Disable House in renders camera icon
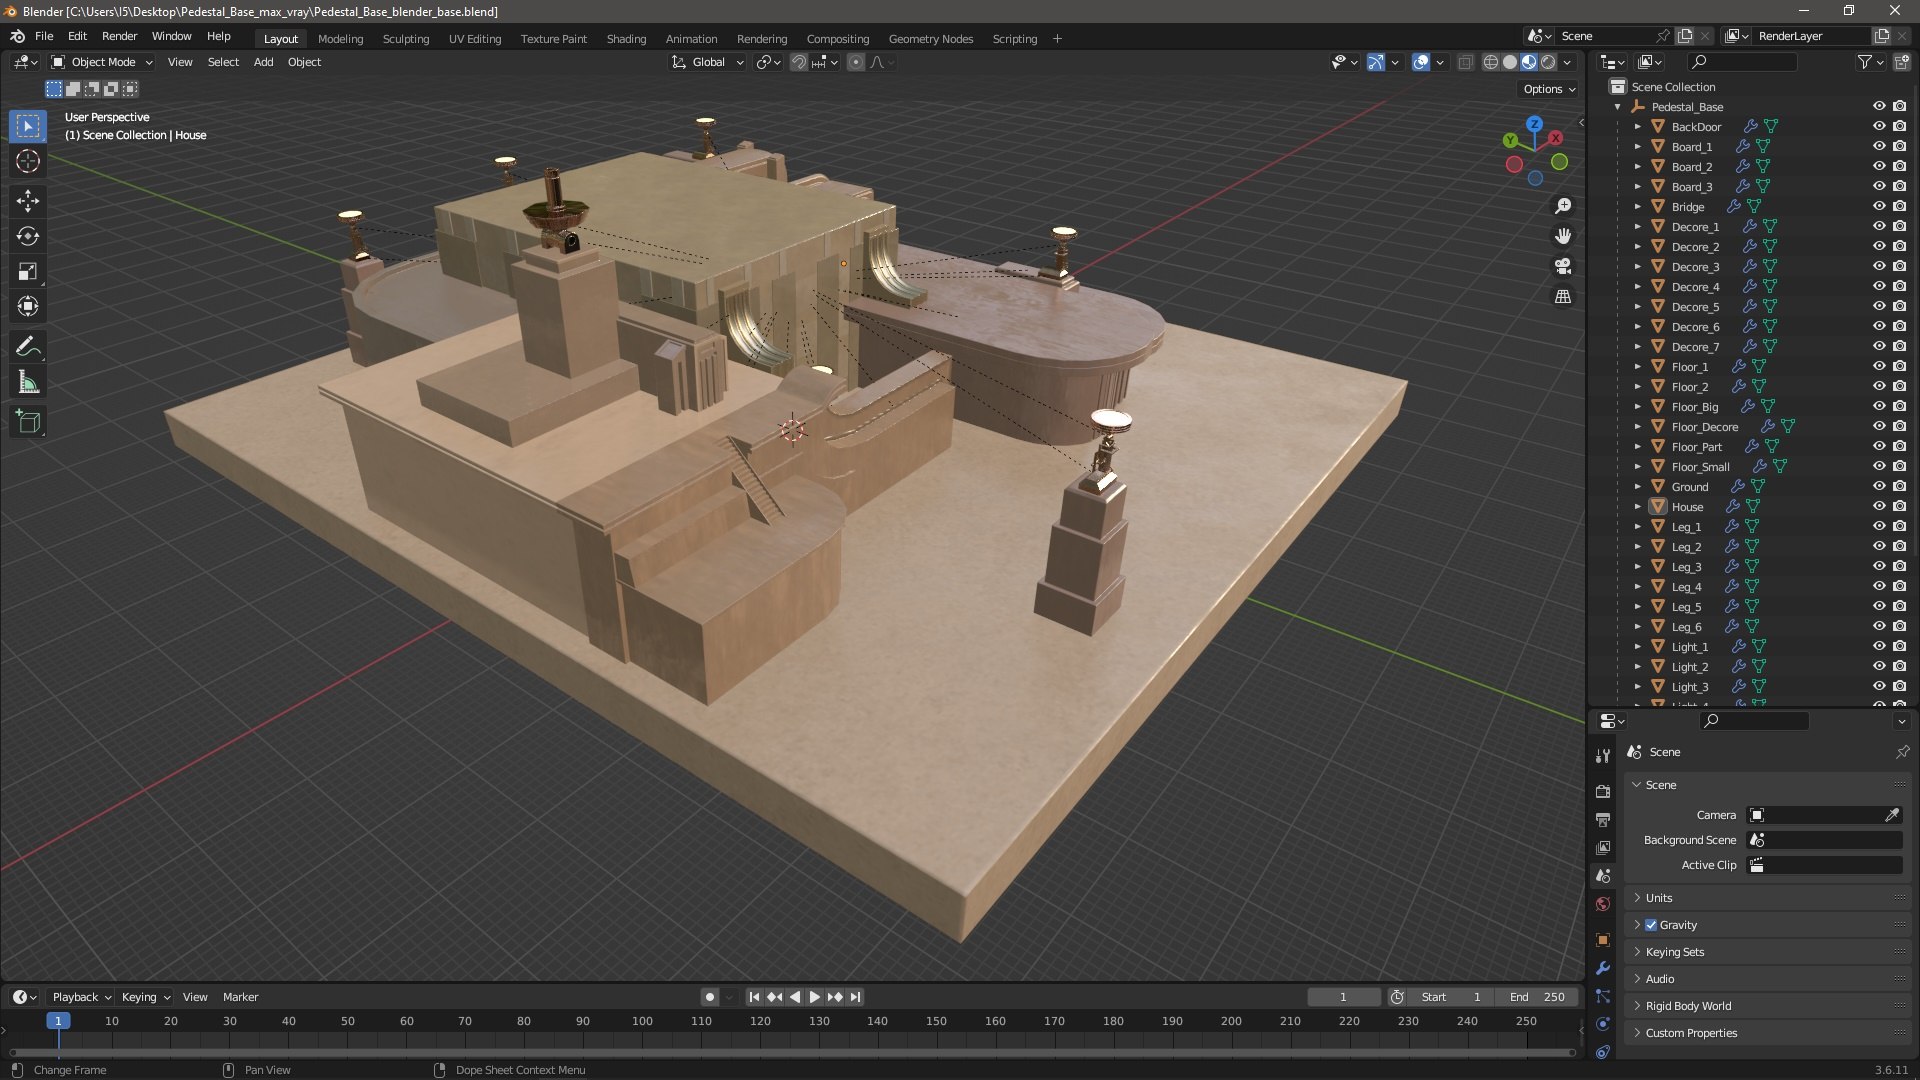 [1900, 507]
